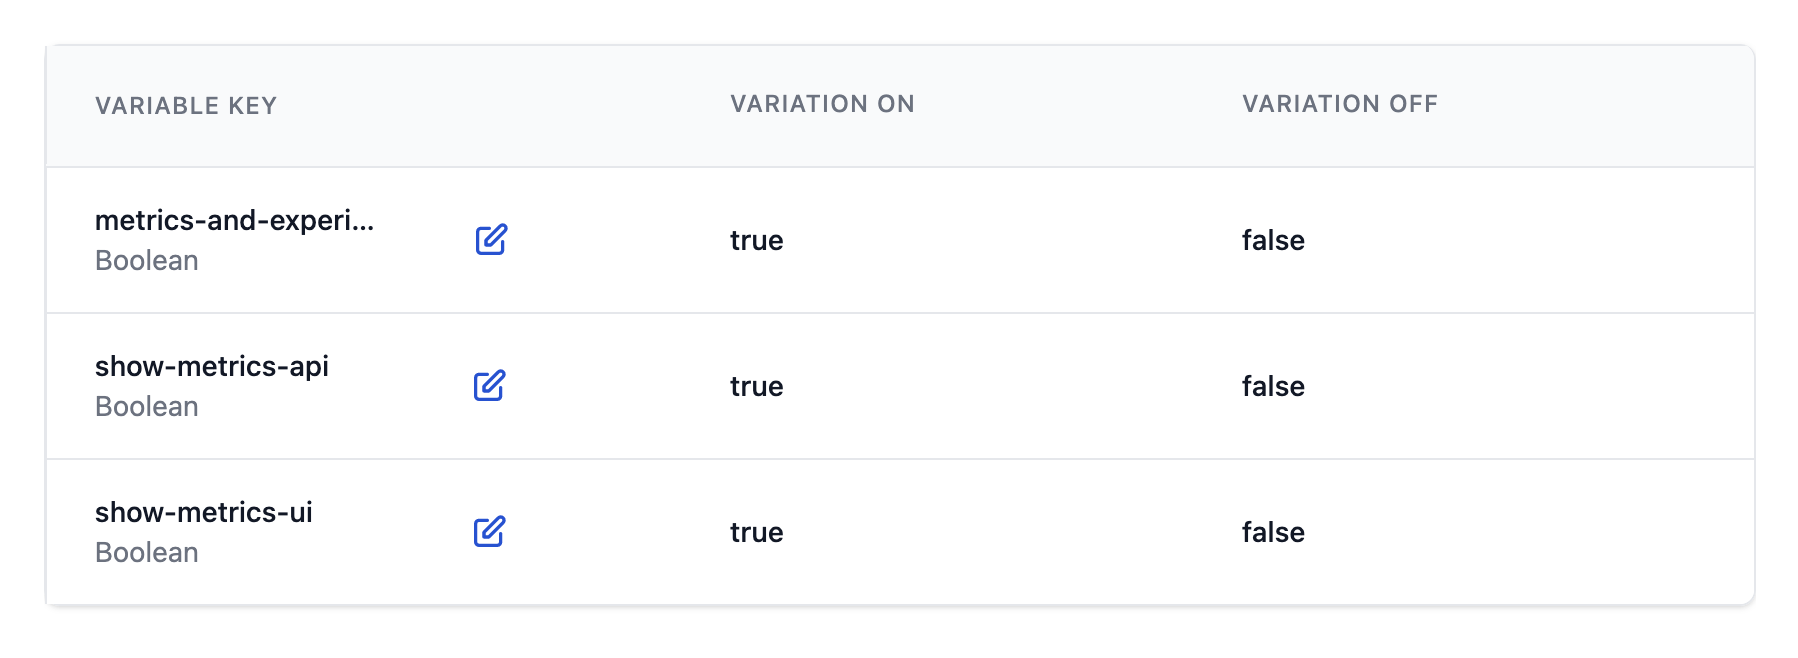Image resolution: width=1798 pixels, height=658 pixels.
Task: Click the show-metrics-api variable key
Action: pyautogui.click(x=216, y=367)
